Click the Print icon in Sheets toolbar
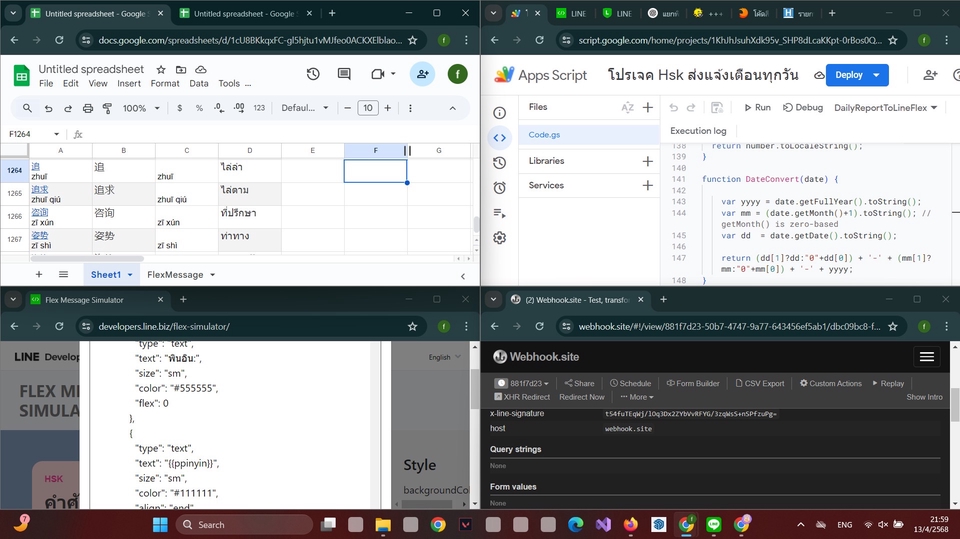This screenshot has width=960, height=539. (x=88, y=108)
